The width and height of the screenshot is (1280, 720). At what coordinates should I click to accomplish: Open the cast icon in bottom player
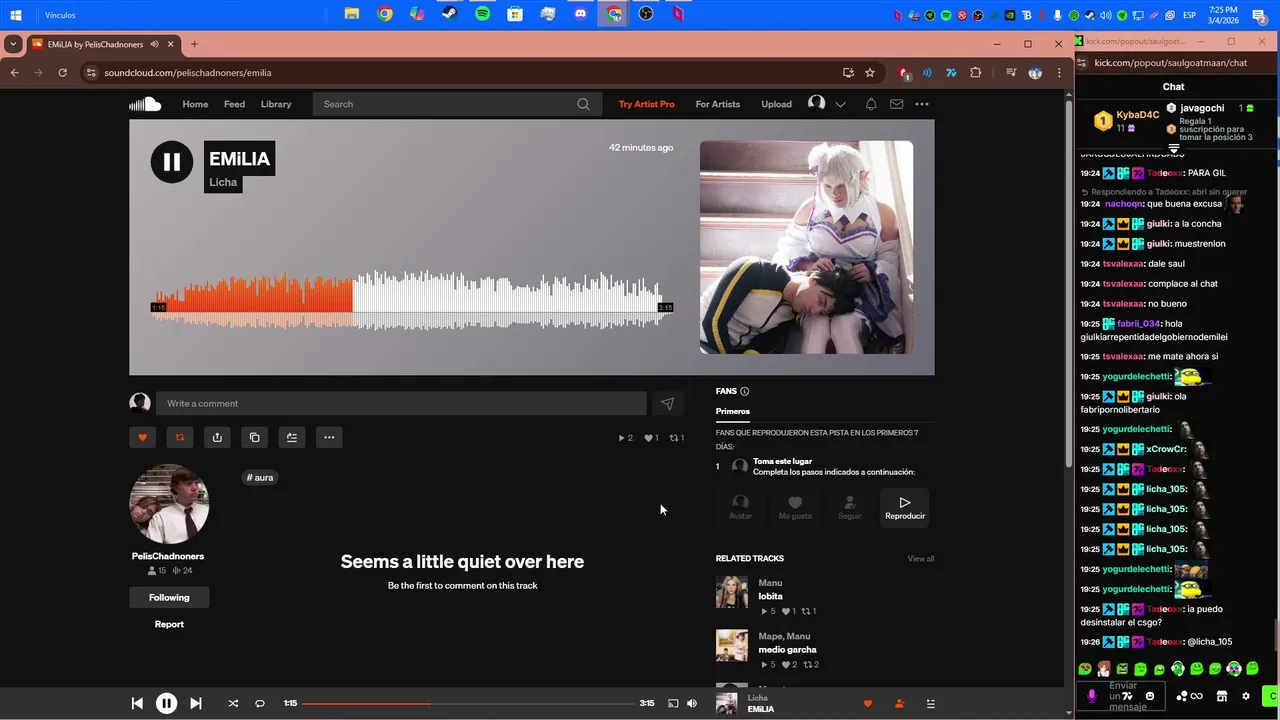[x=673, y=703]
